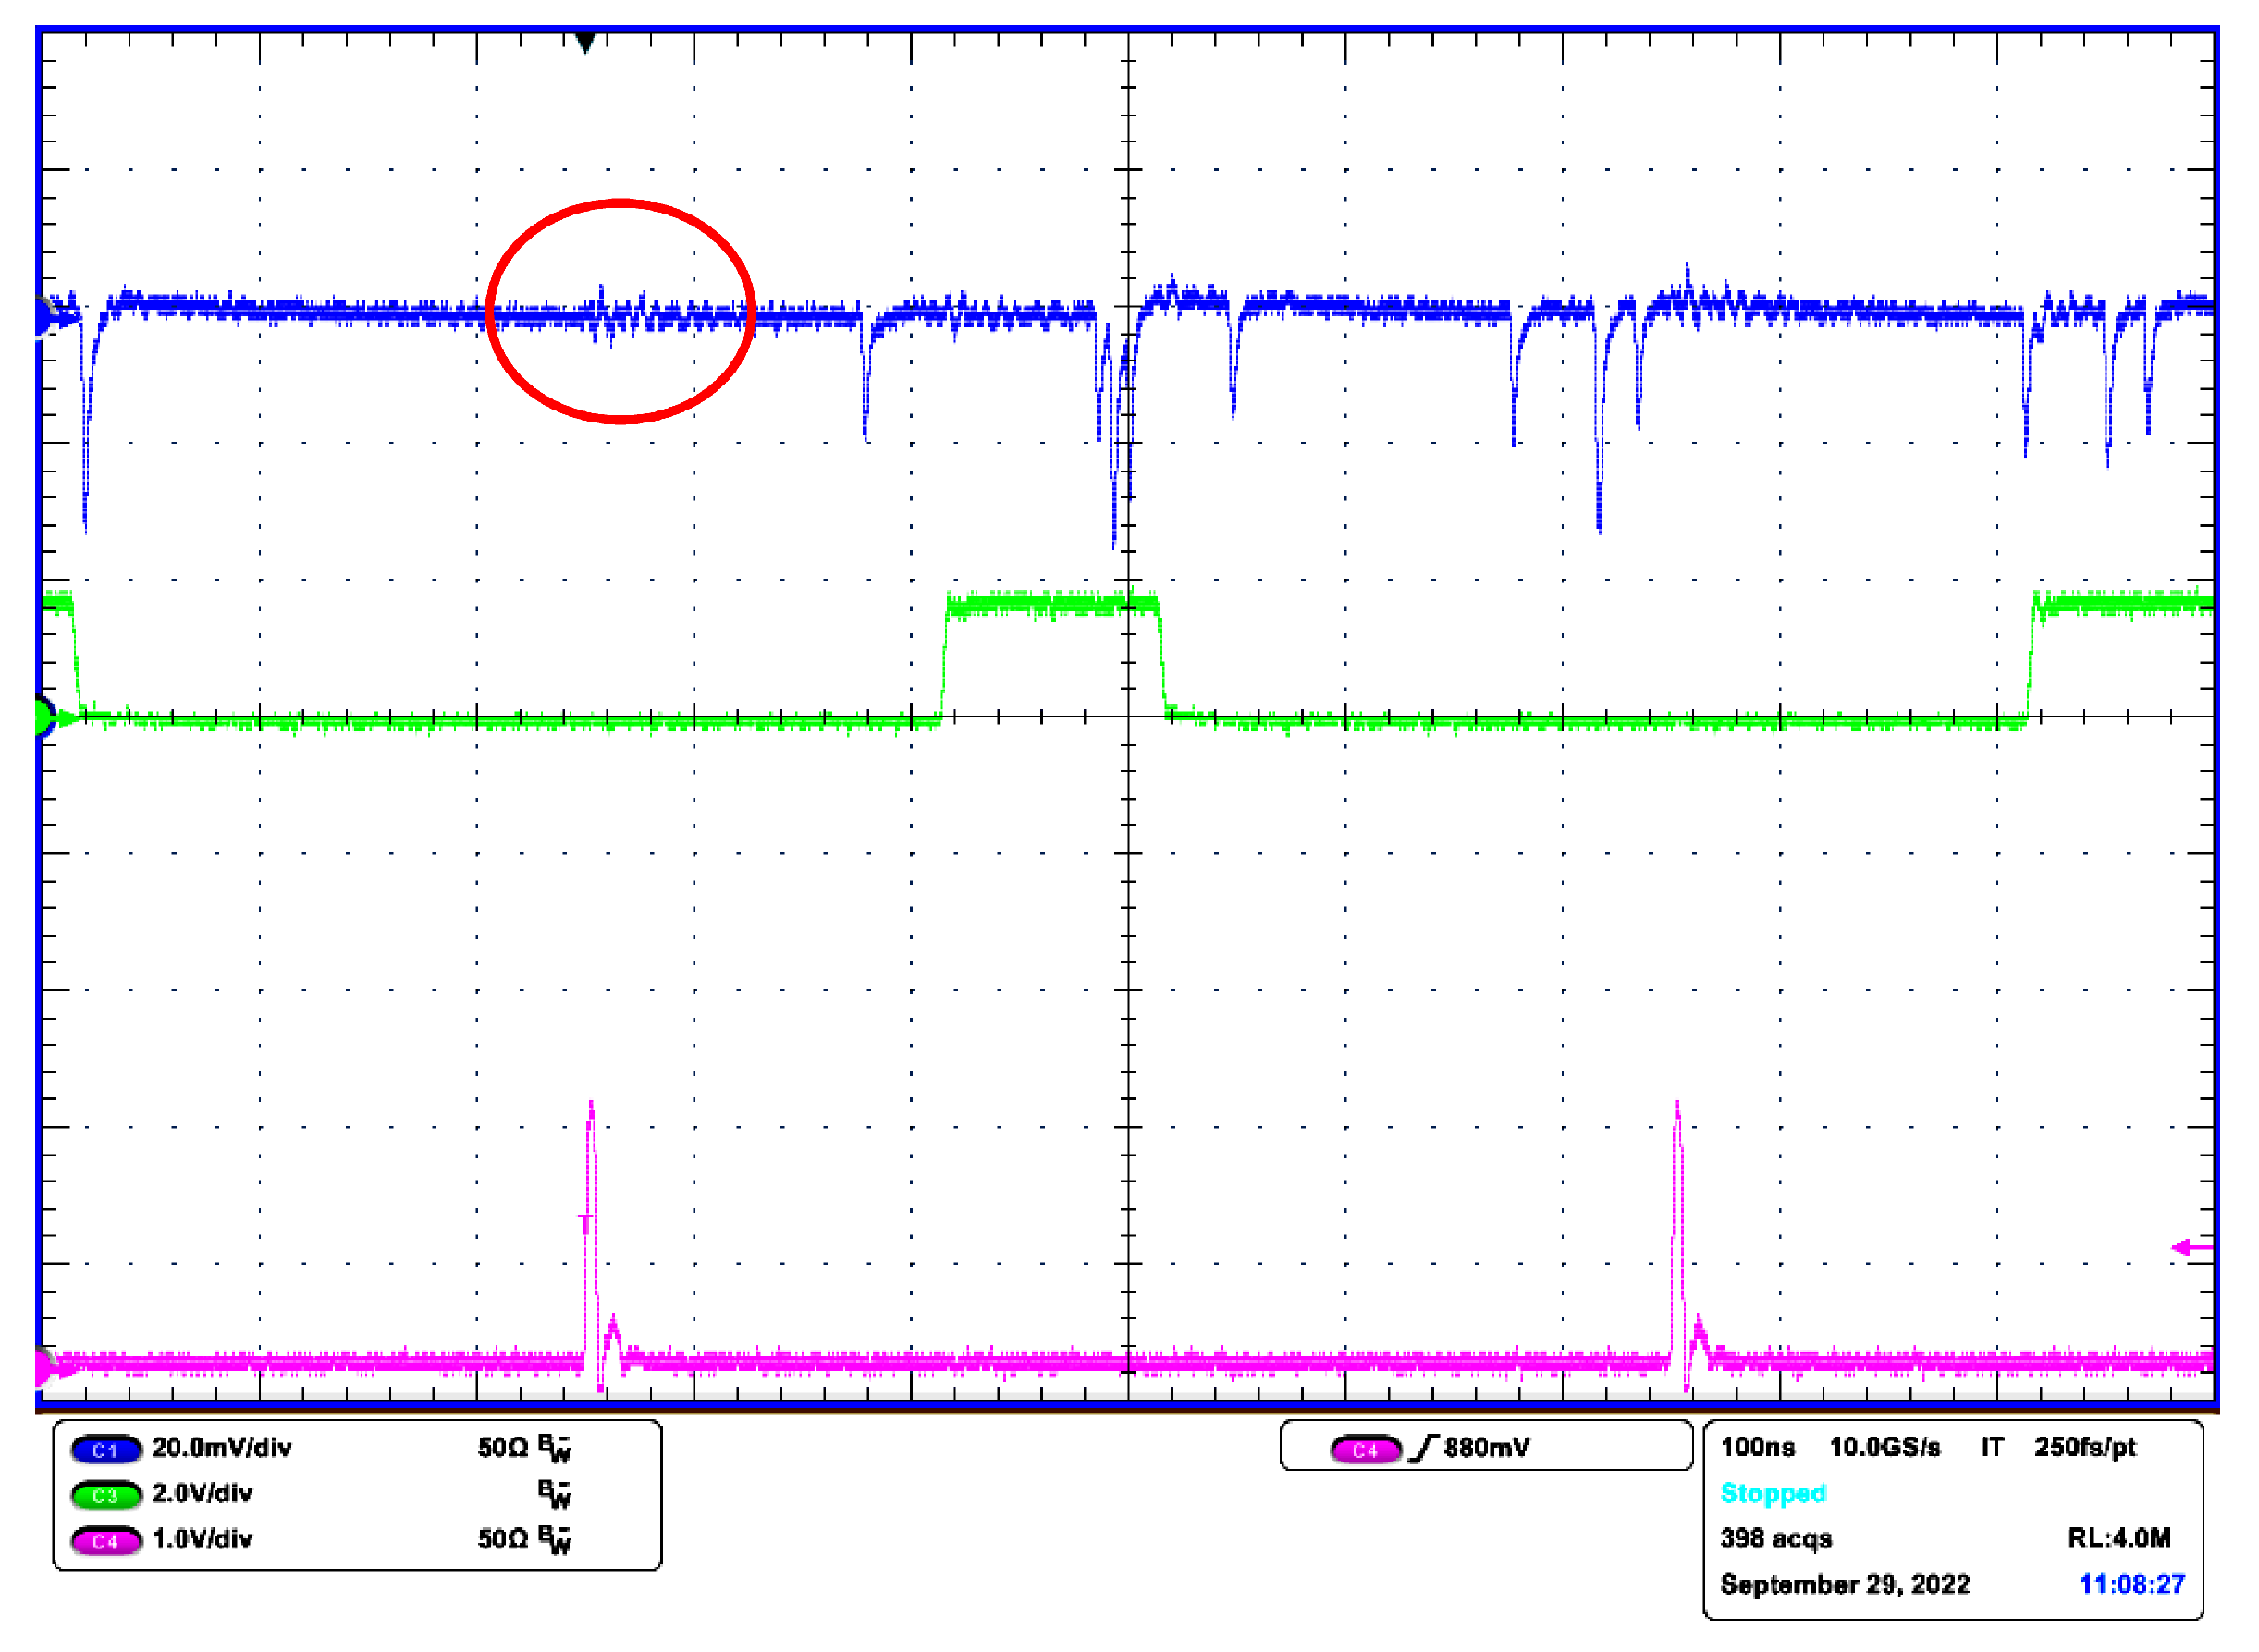
Task: Click the C3 2.0V/div scale readout
Action: tap(202, 1495)
